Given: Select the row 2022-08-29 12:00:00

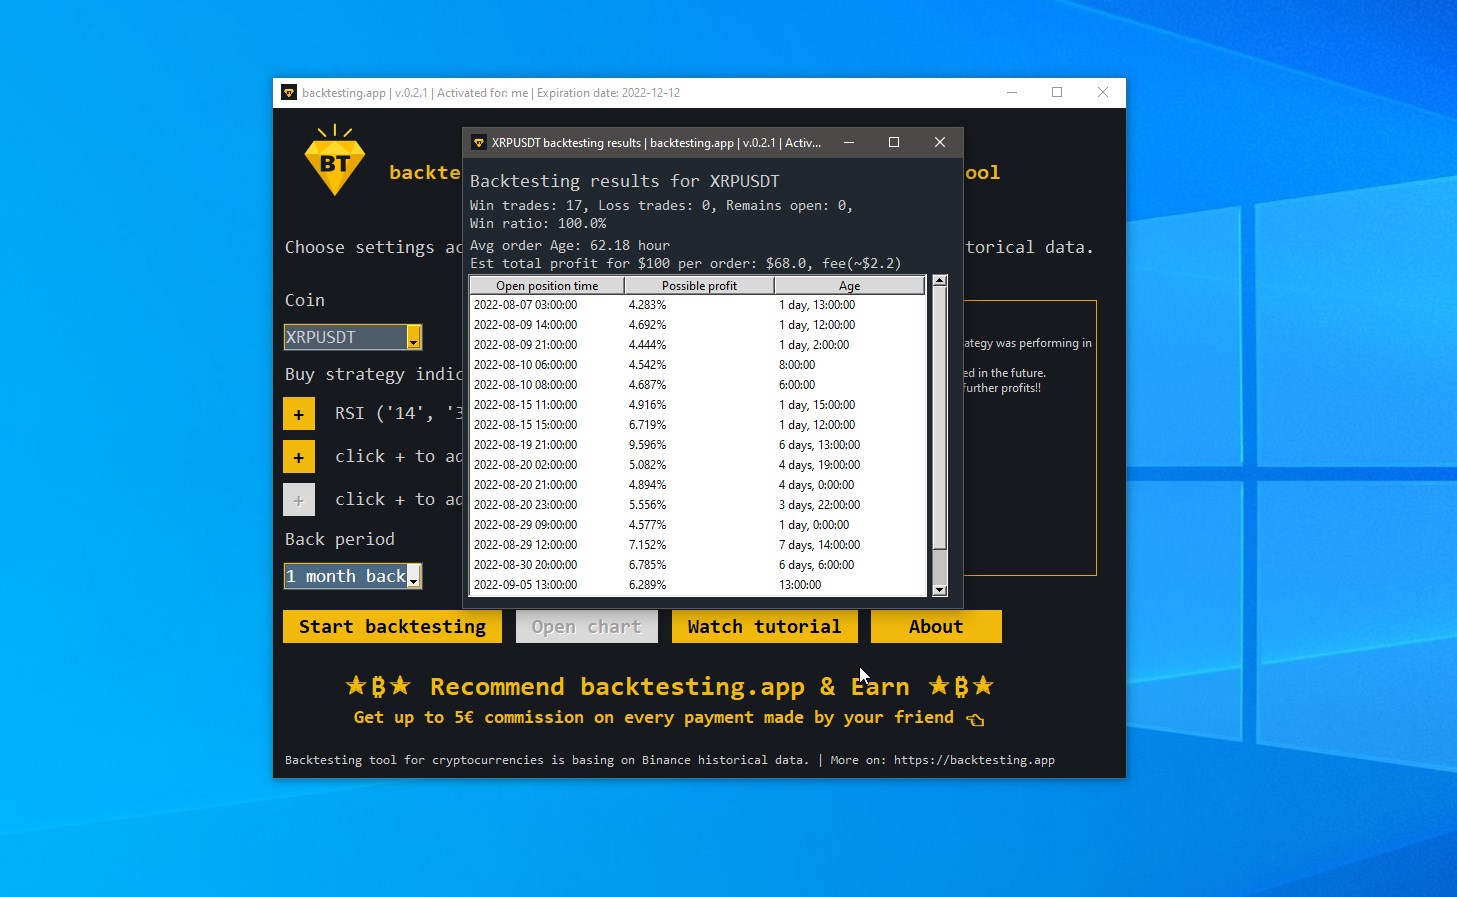Looking at the screenshot, I should 698,545.
